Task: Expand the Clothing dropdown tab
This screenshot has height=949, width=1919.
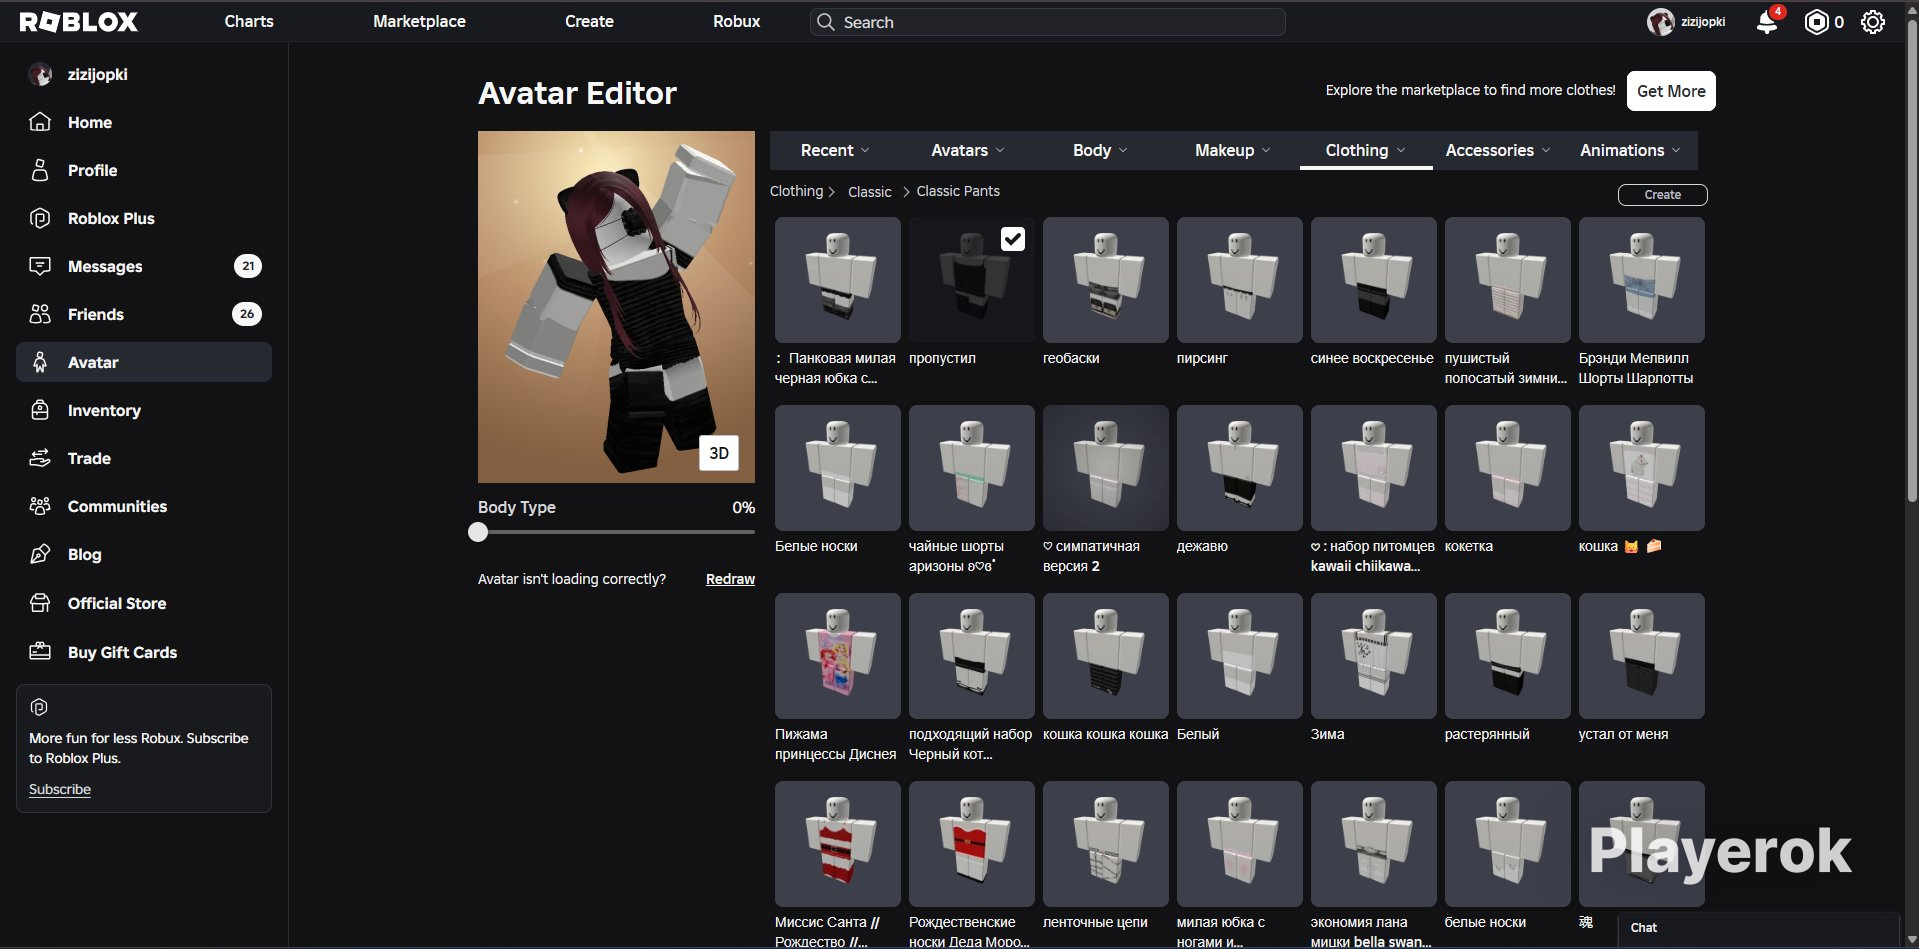Action: [1366, 150]
